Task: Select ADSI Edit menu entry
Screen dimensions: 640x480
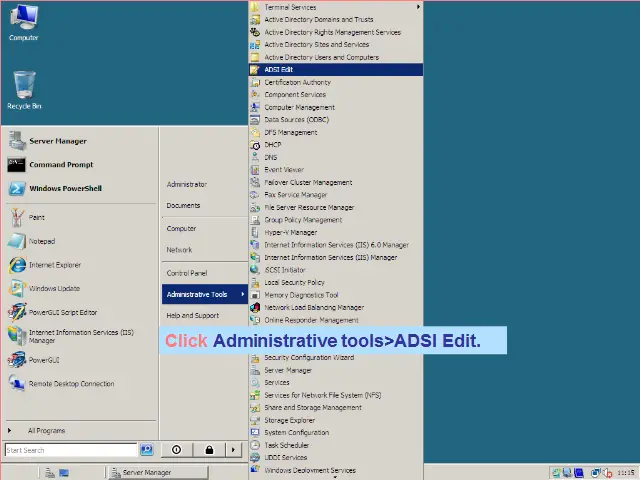Action: pos(336,69)
